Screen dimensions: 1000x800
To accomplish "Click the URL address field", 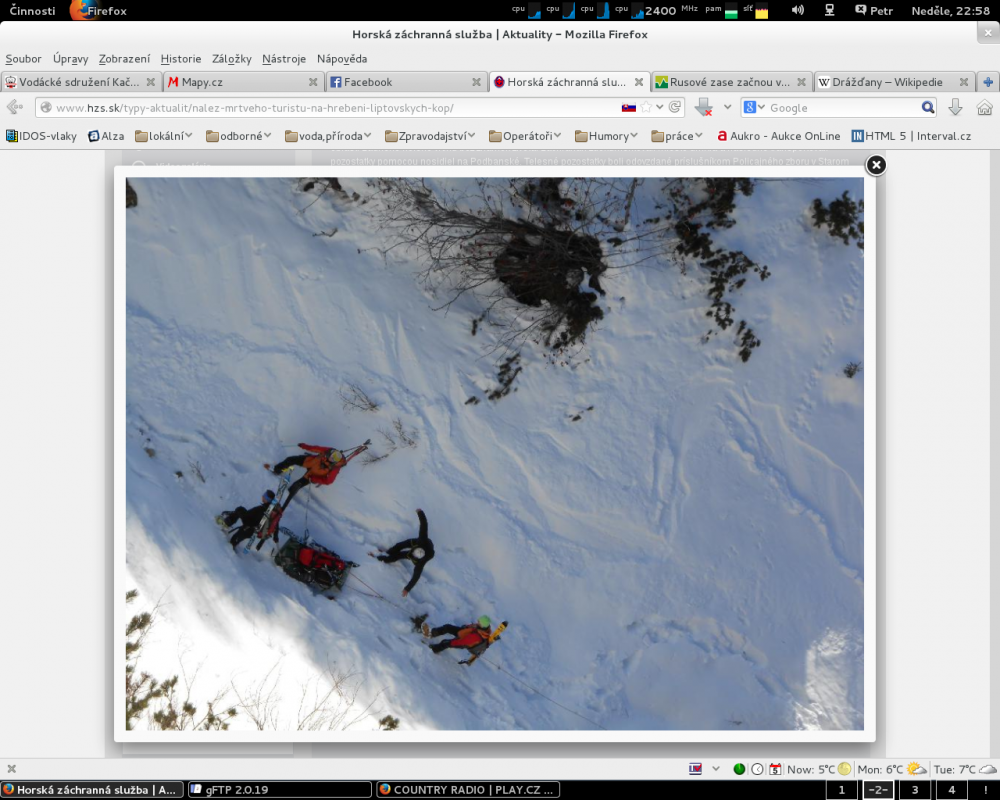I will coord(330,108).
